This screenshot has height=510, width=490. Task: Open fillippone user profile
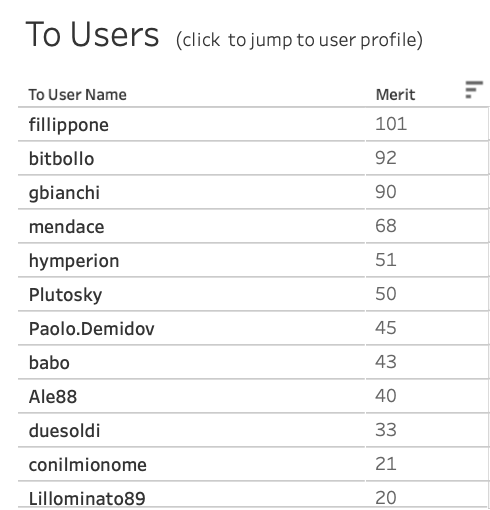coord(69,125)
